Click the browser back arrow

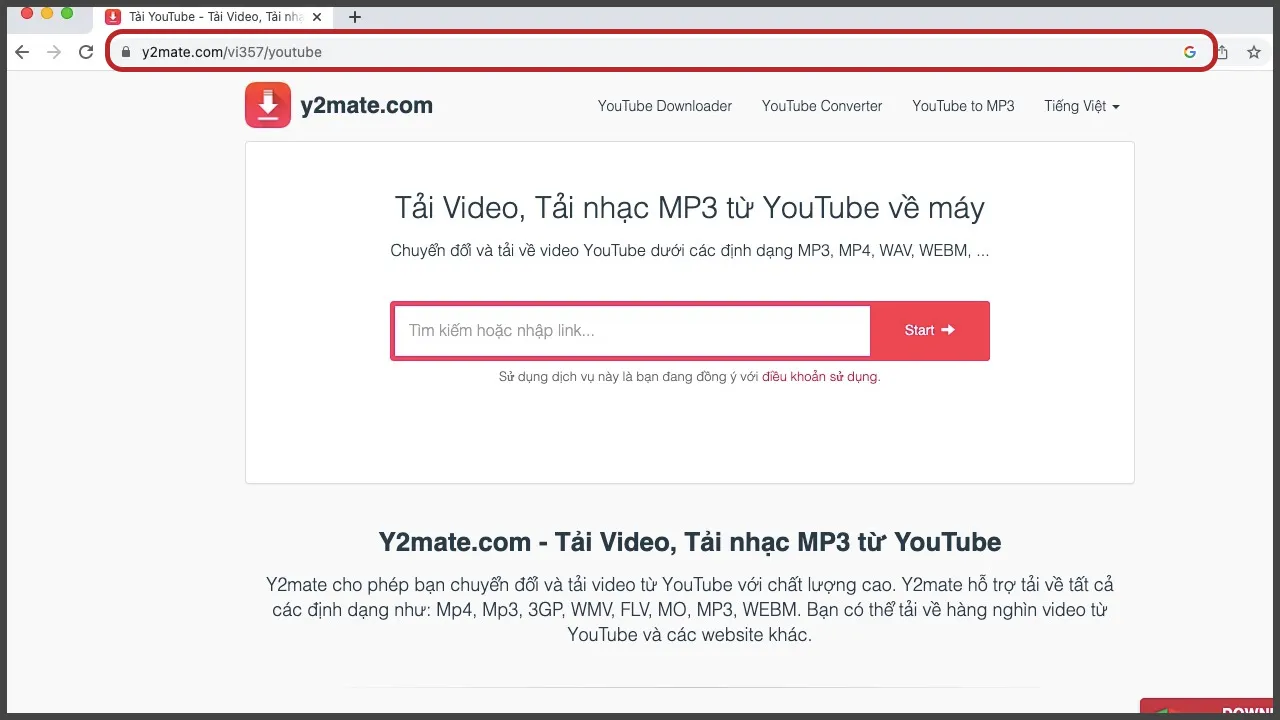point(21,51)
